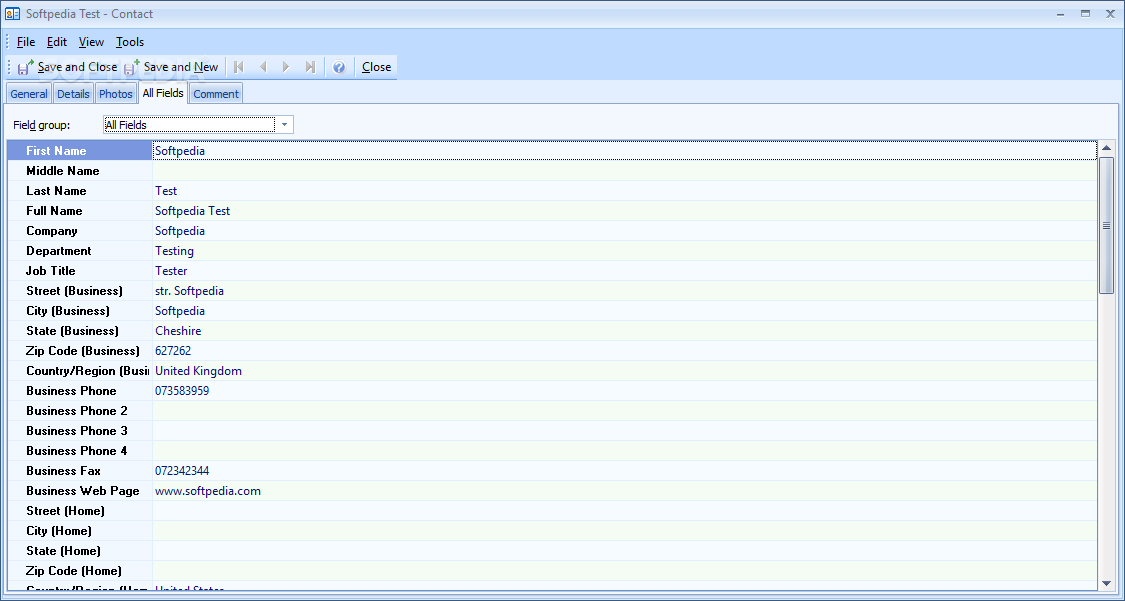
Task: Expand the Field group dropdown arrow
Action: [x=284, y=125]
